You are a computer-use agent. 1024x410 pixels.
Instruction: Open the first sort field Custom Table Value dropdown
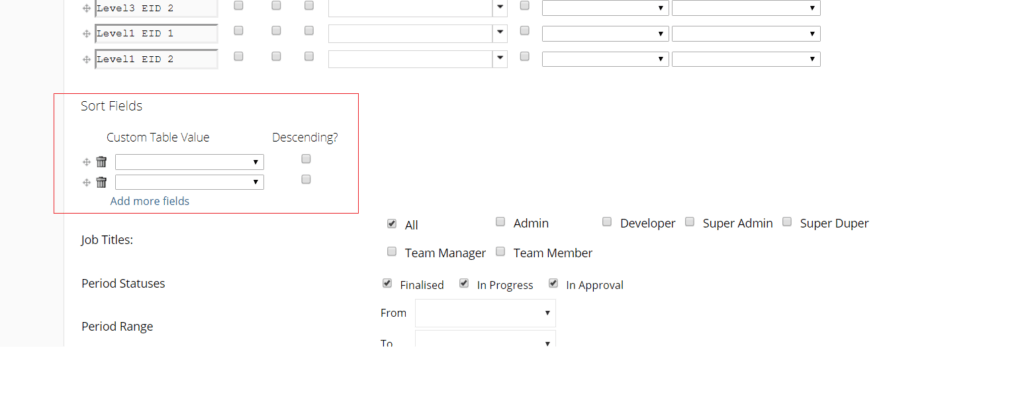189,162
